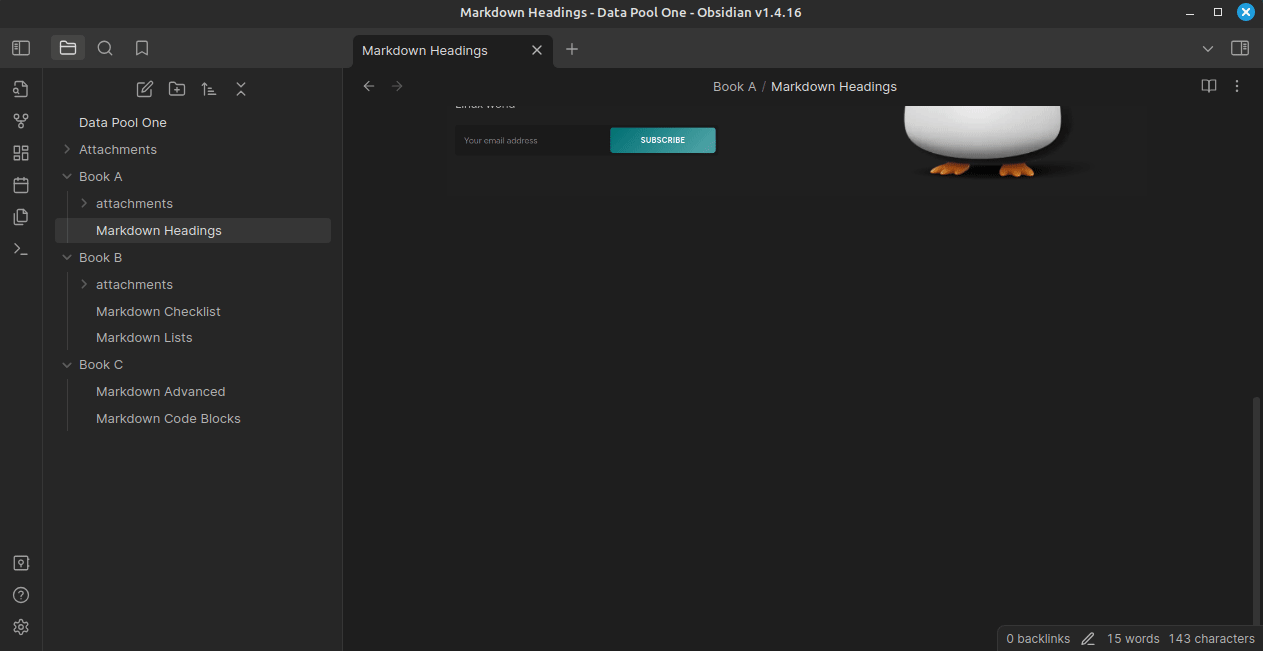Open tab list dropdown arrow
Viewport: 1263px width, 651px height.
tap(1208, 49)
